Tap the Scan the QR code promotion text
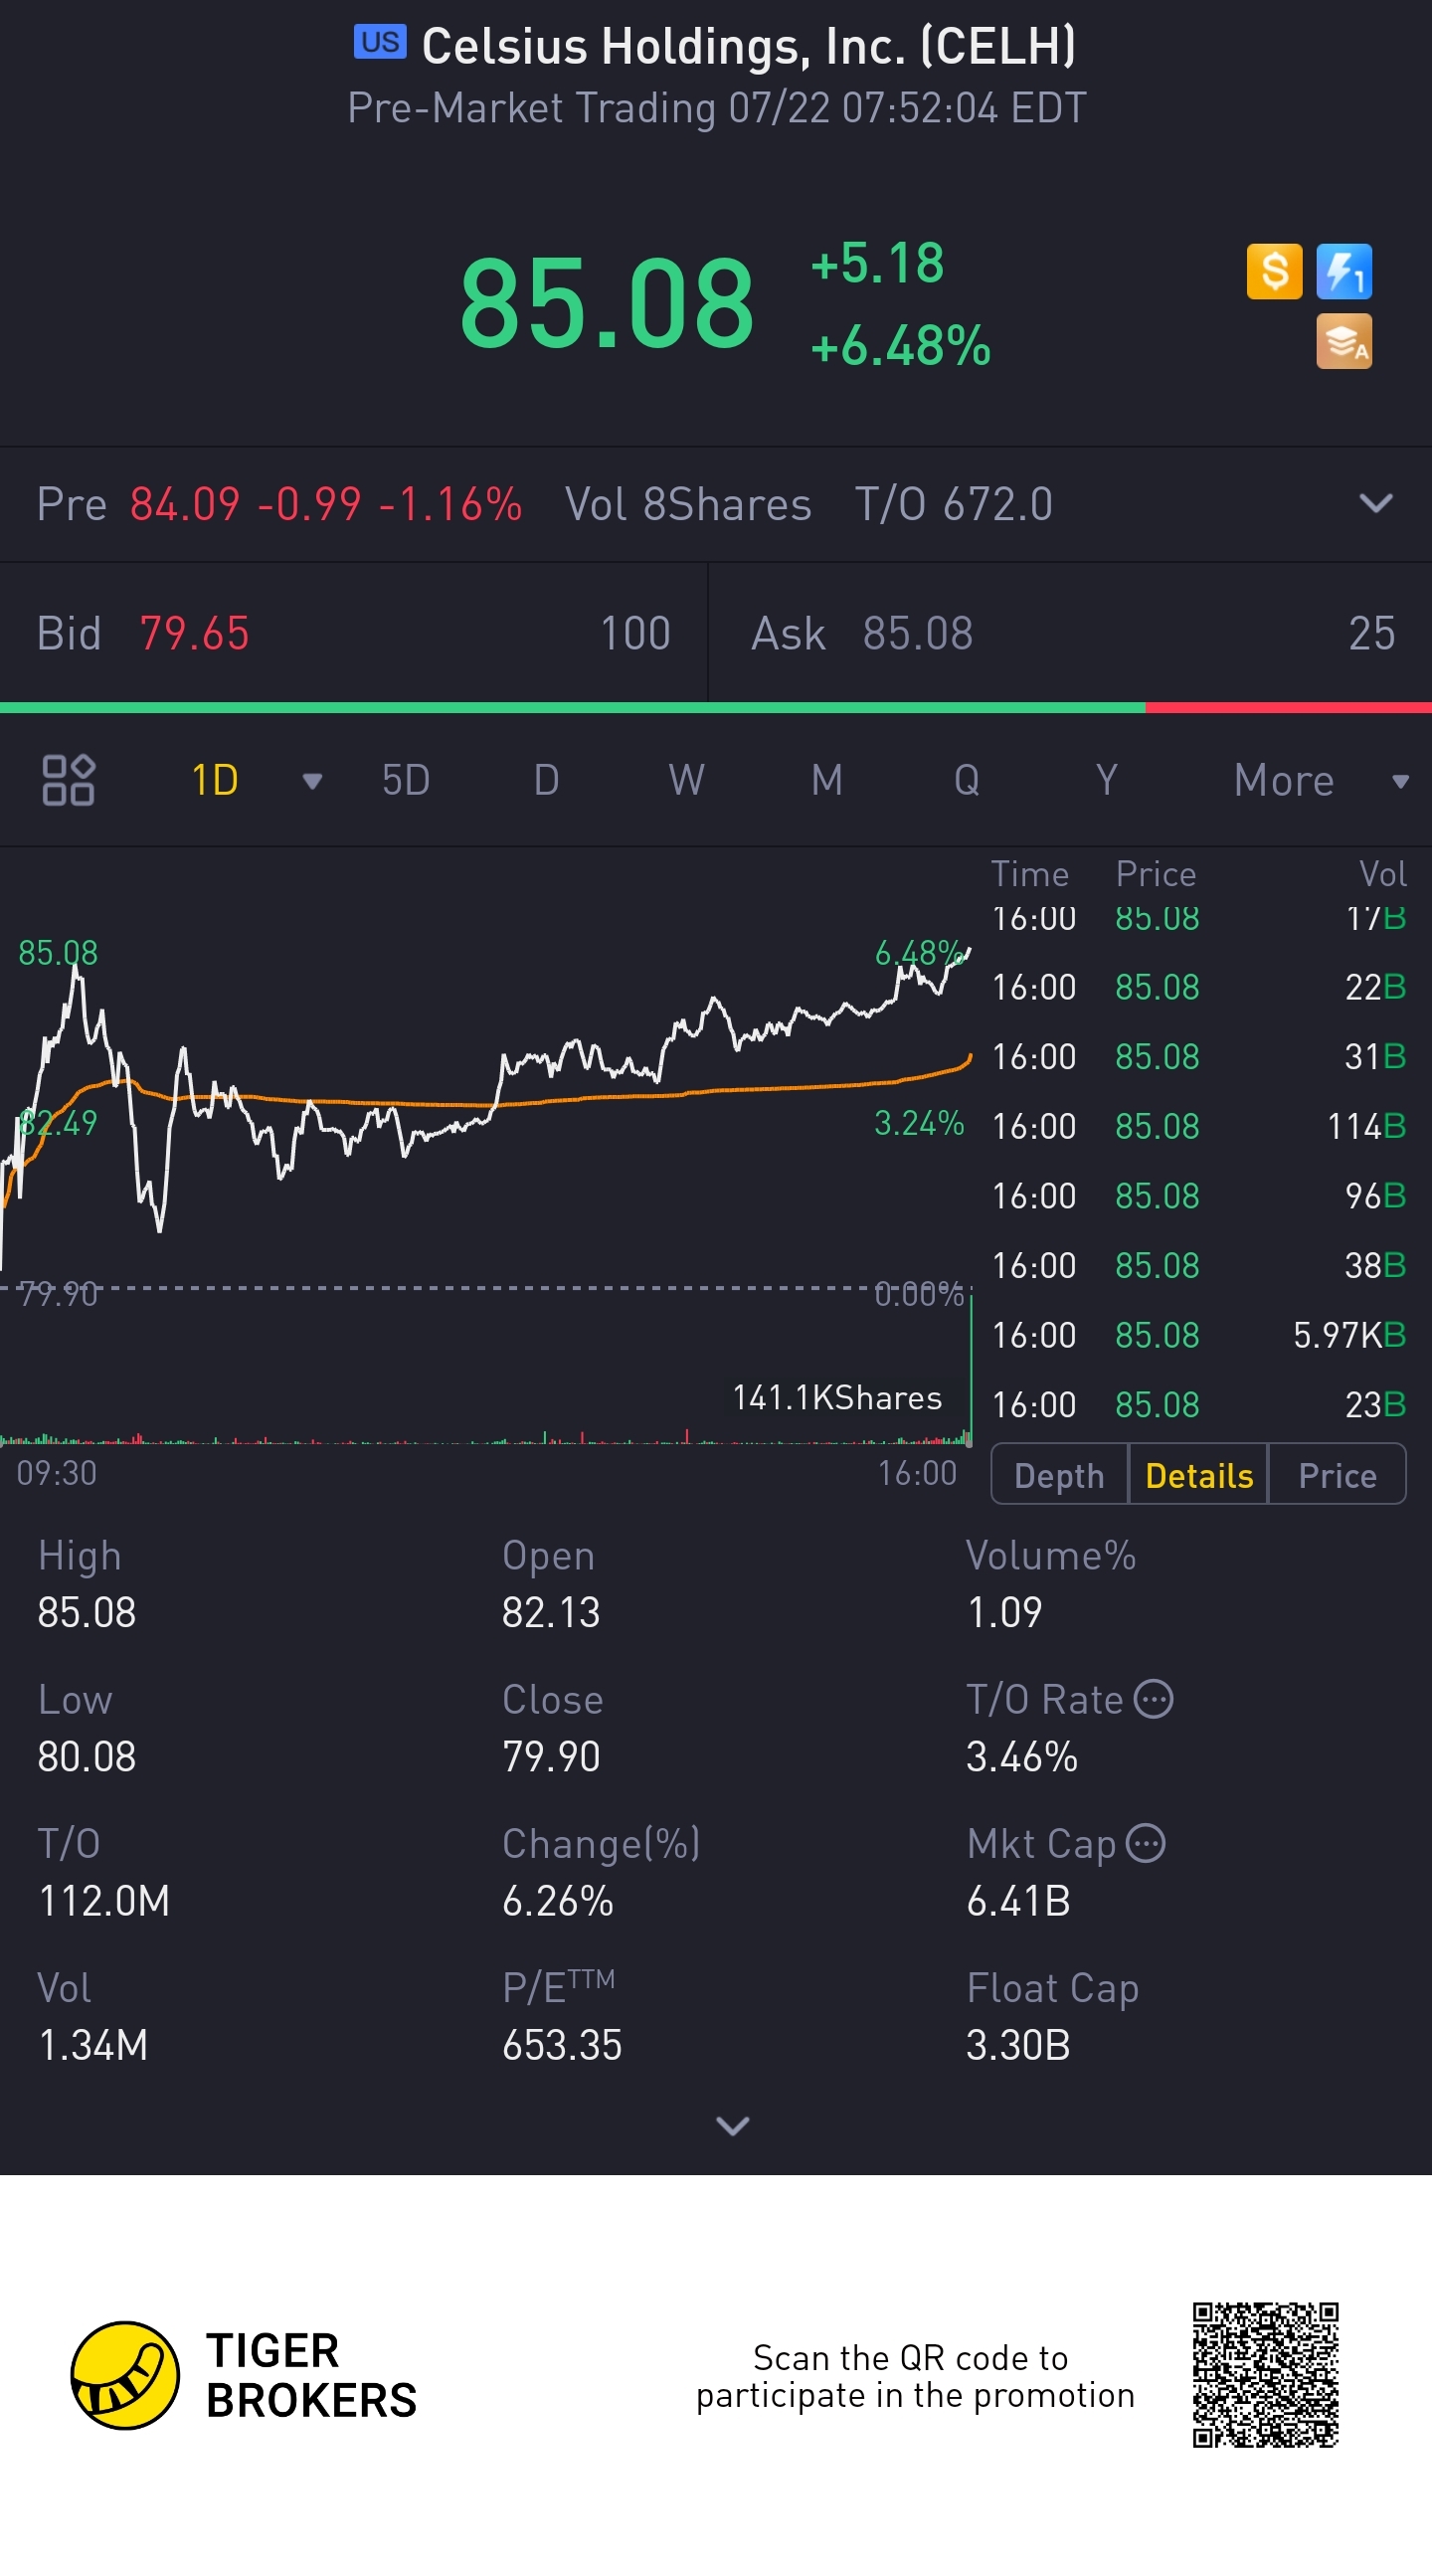Viewport: 1432px width, 2576px height. [x=915, y=2376]
